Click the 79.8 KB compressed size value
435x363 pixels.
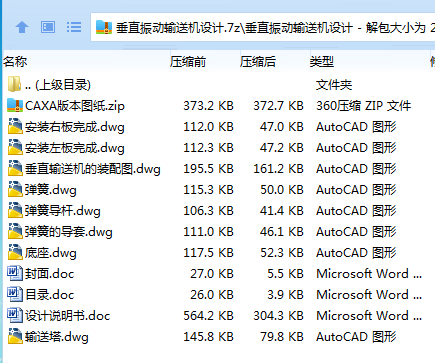tap(282, 337)
